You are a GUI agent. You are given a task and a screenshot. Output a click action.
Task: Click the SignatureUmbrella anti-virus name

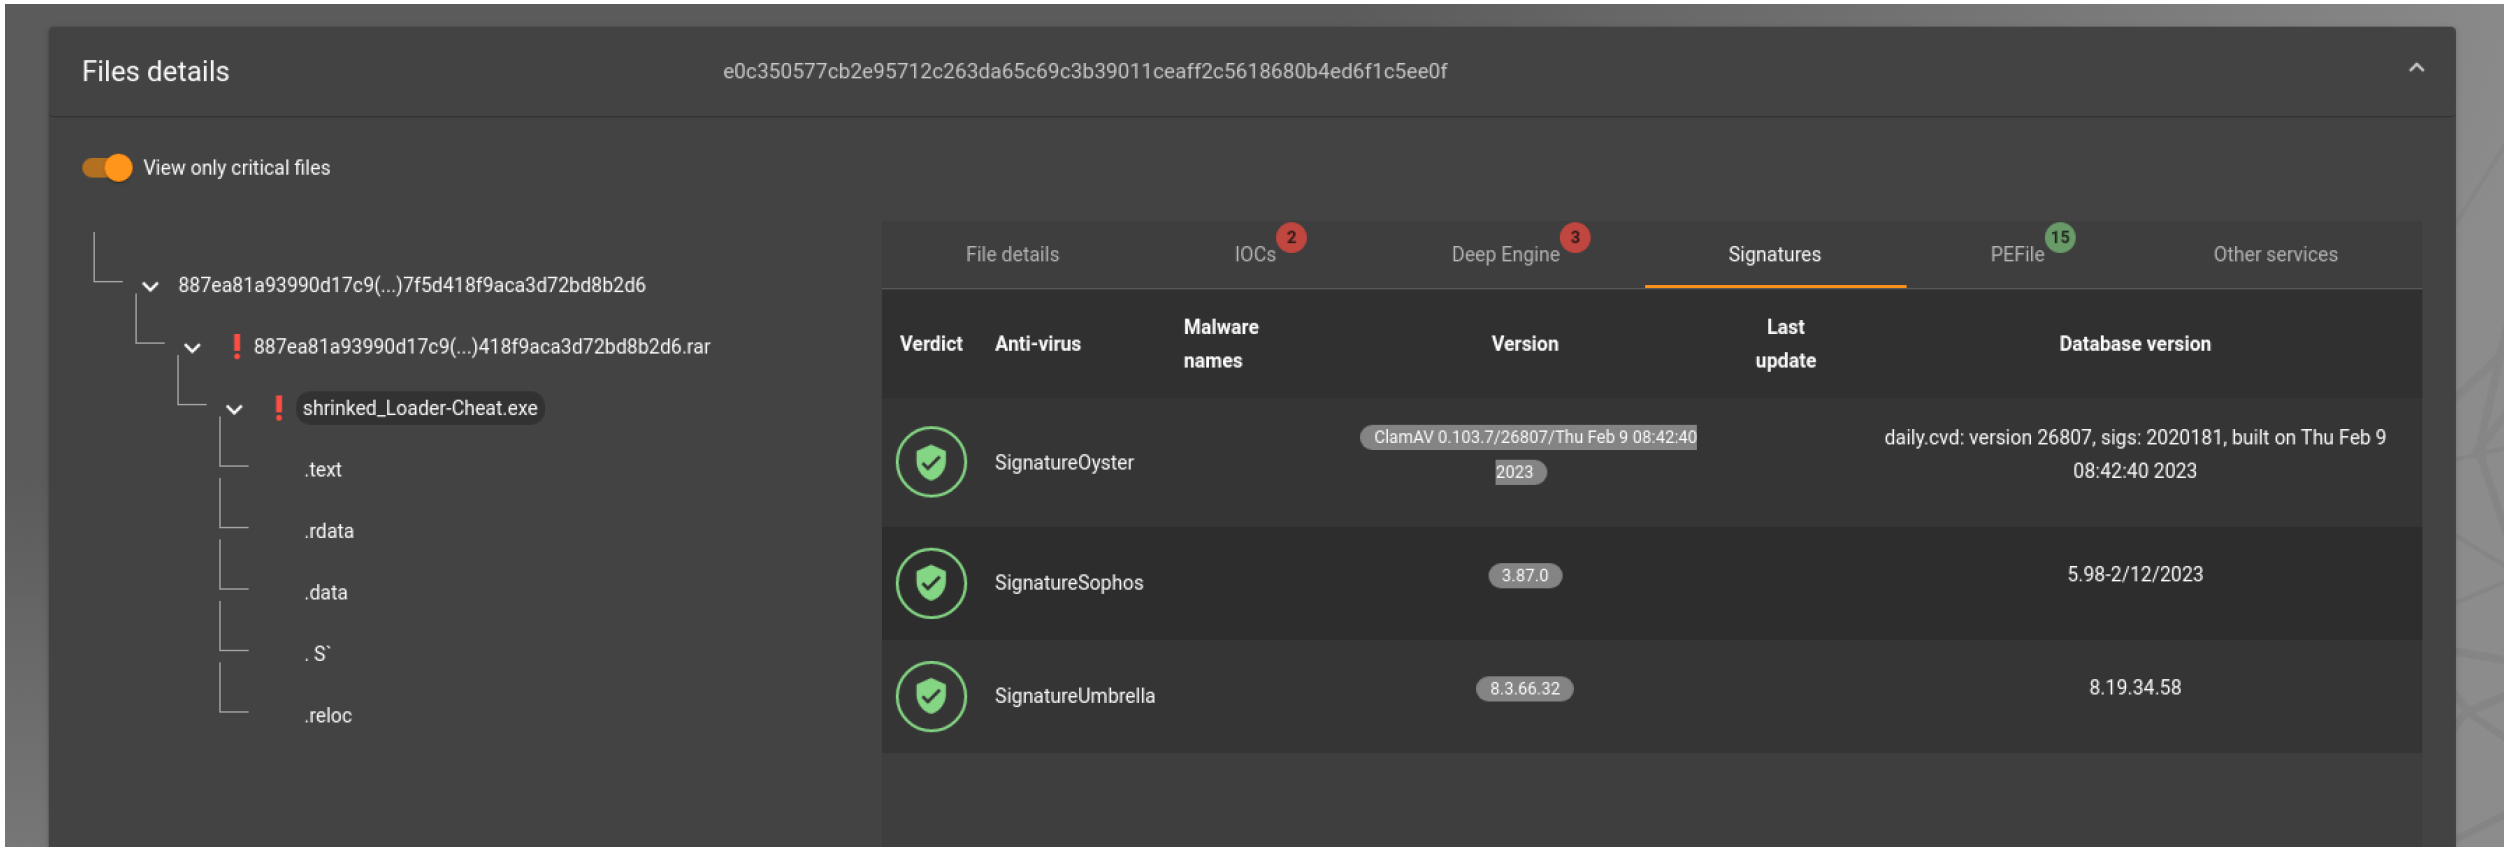click(1074, 695)
